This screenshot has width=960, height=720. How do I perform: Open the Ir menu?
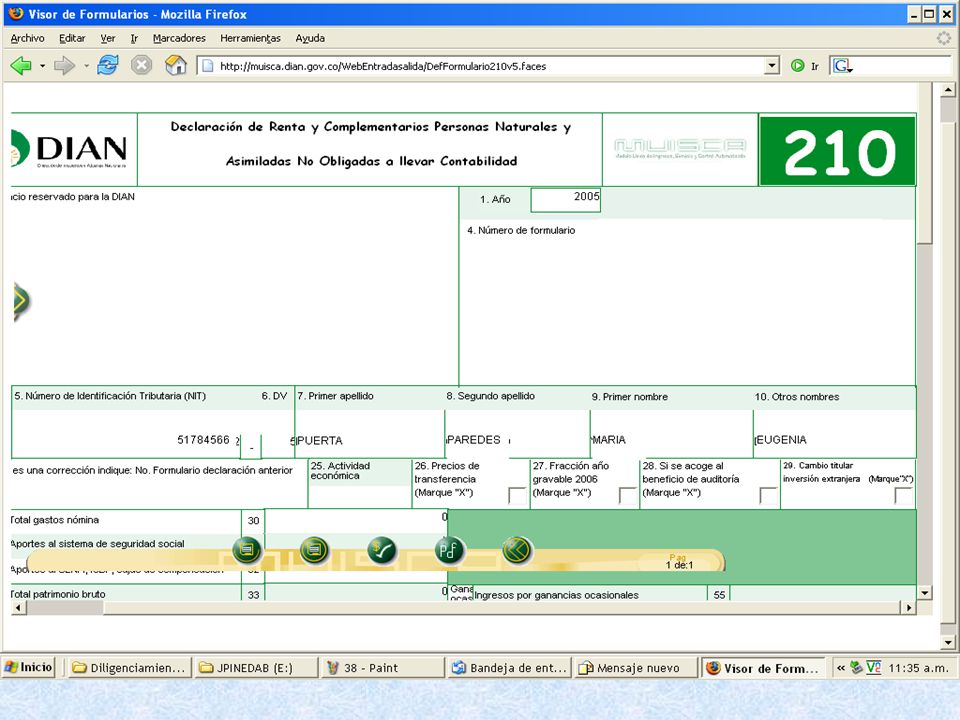click(x=134, y=38)
